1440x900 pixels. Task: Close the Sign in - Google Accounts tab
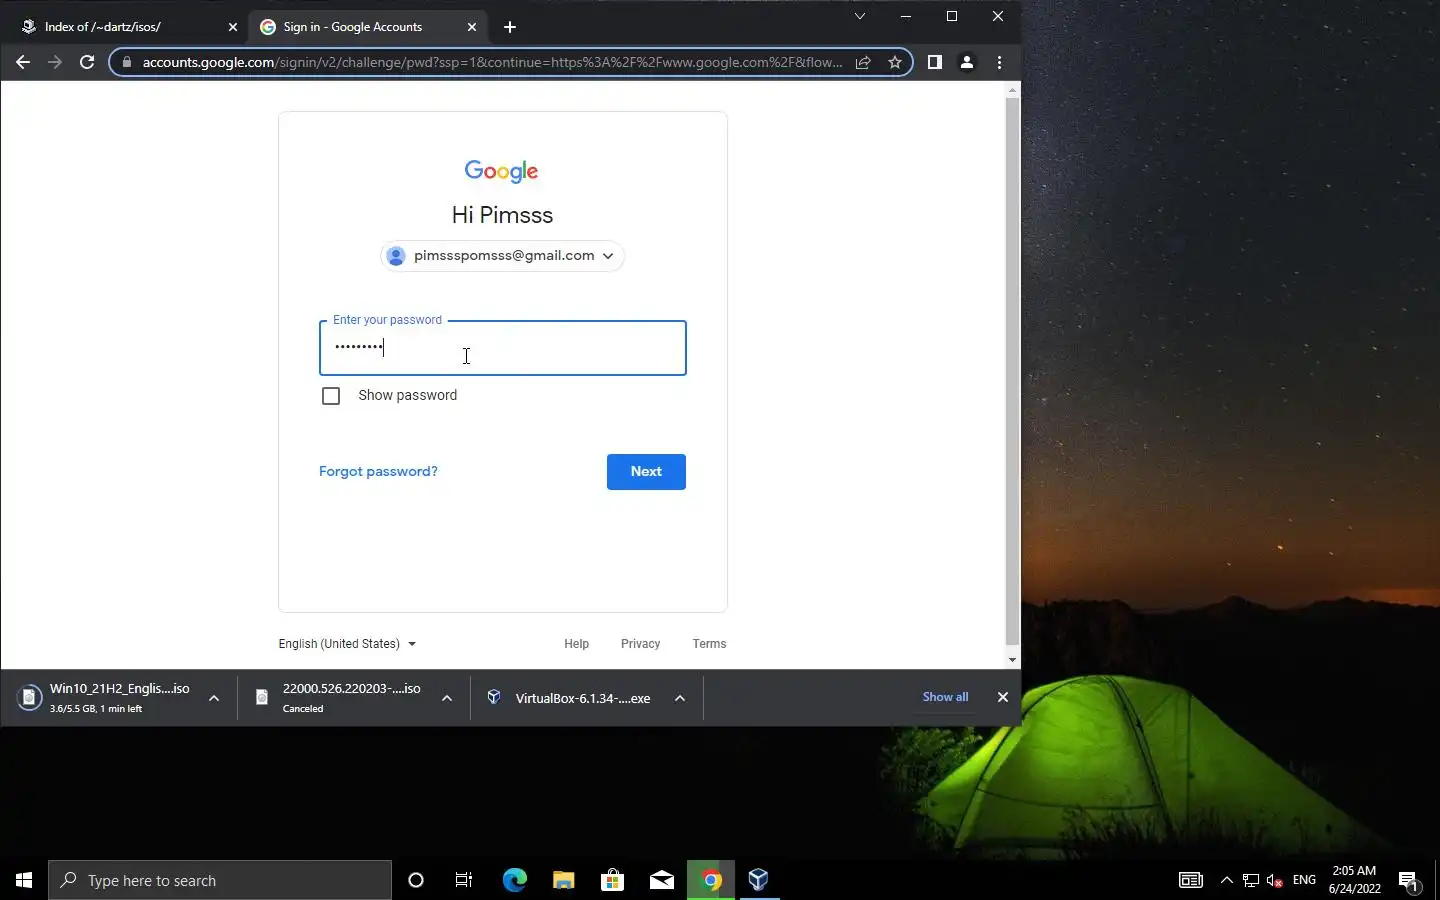tap(472, 27)
